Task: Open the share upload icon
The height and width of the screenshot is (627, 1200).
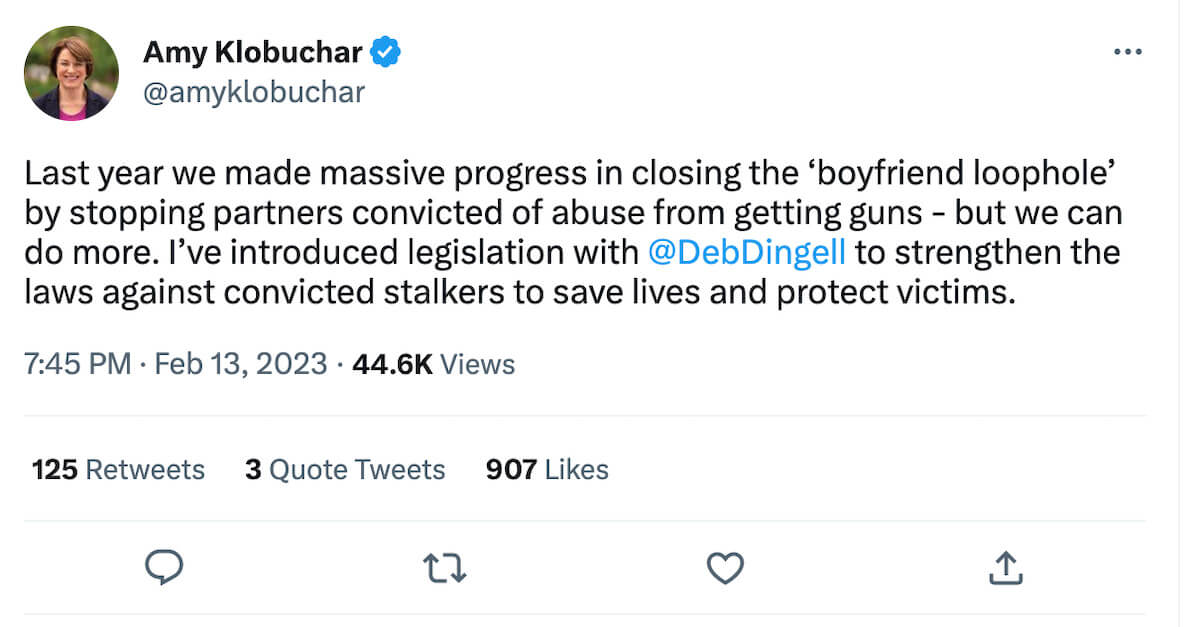Action: point(1005,567)
